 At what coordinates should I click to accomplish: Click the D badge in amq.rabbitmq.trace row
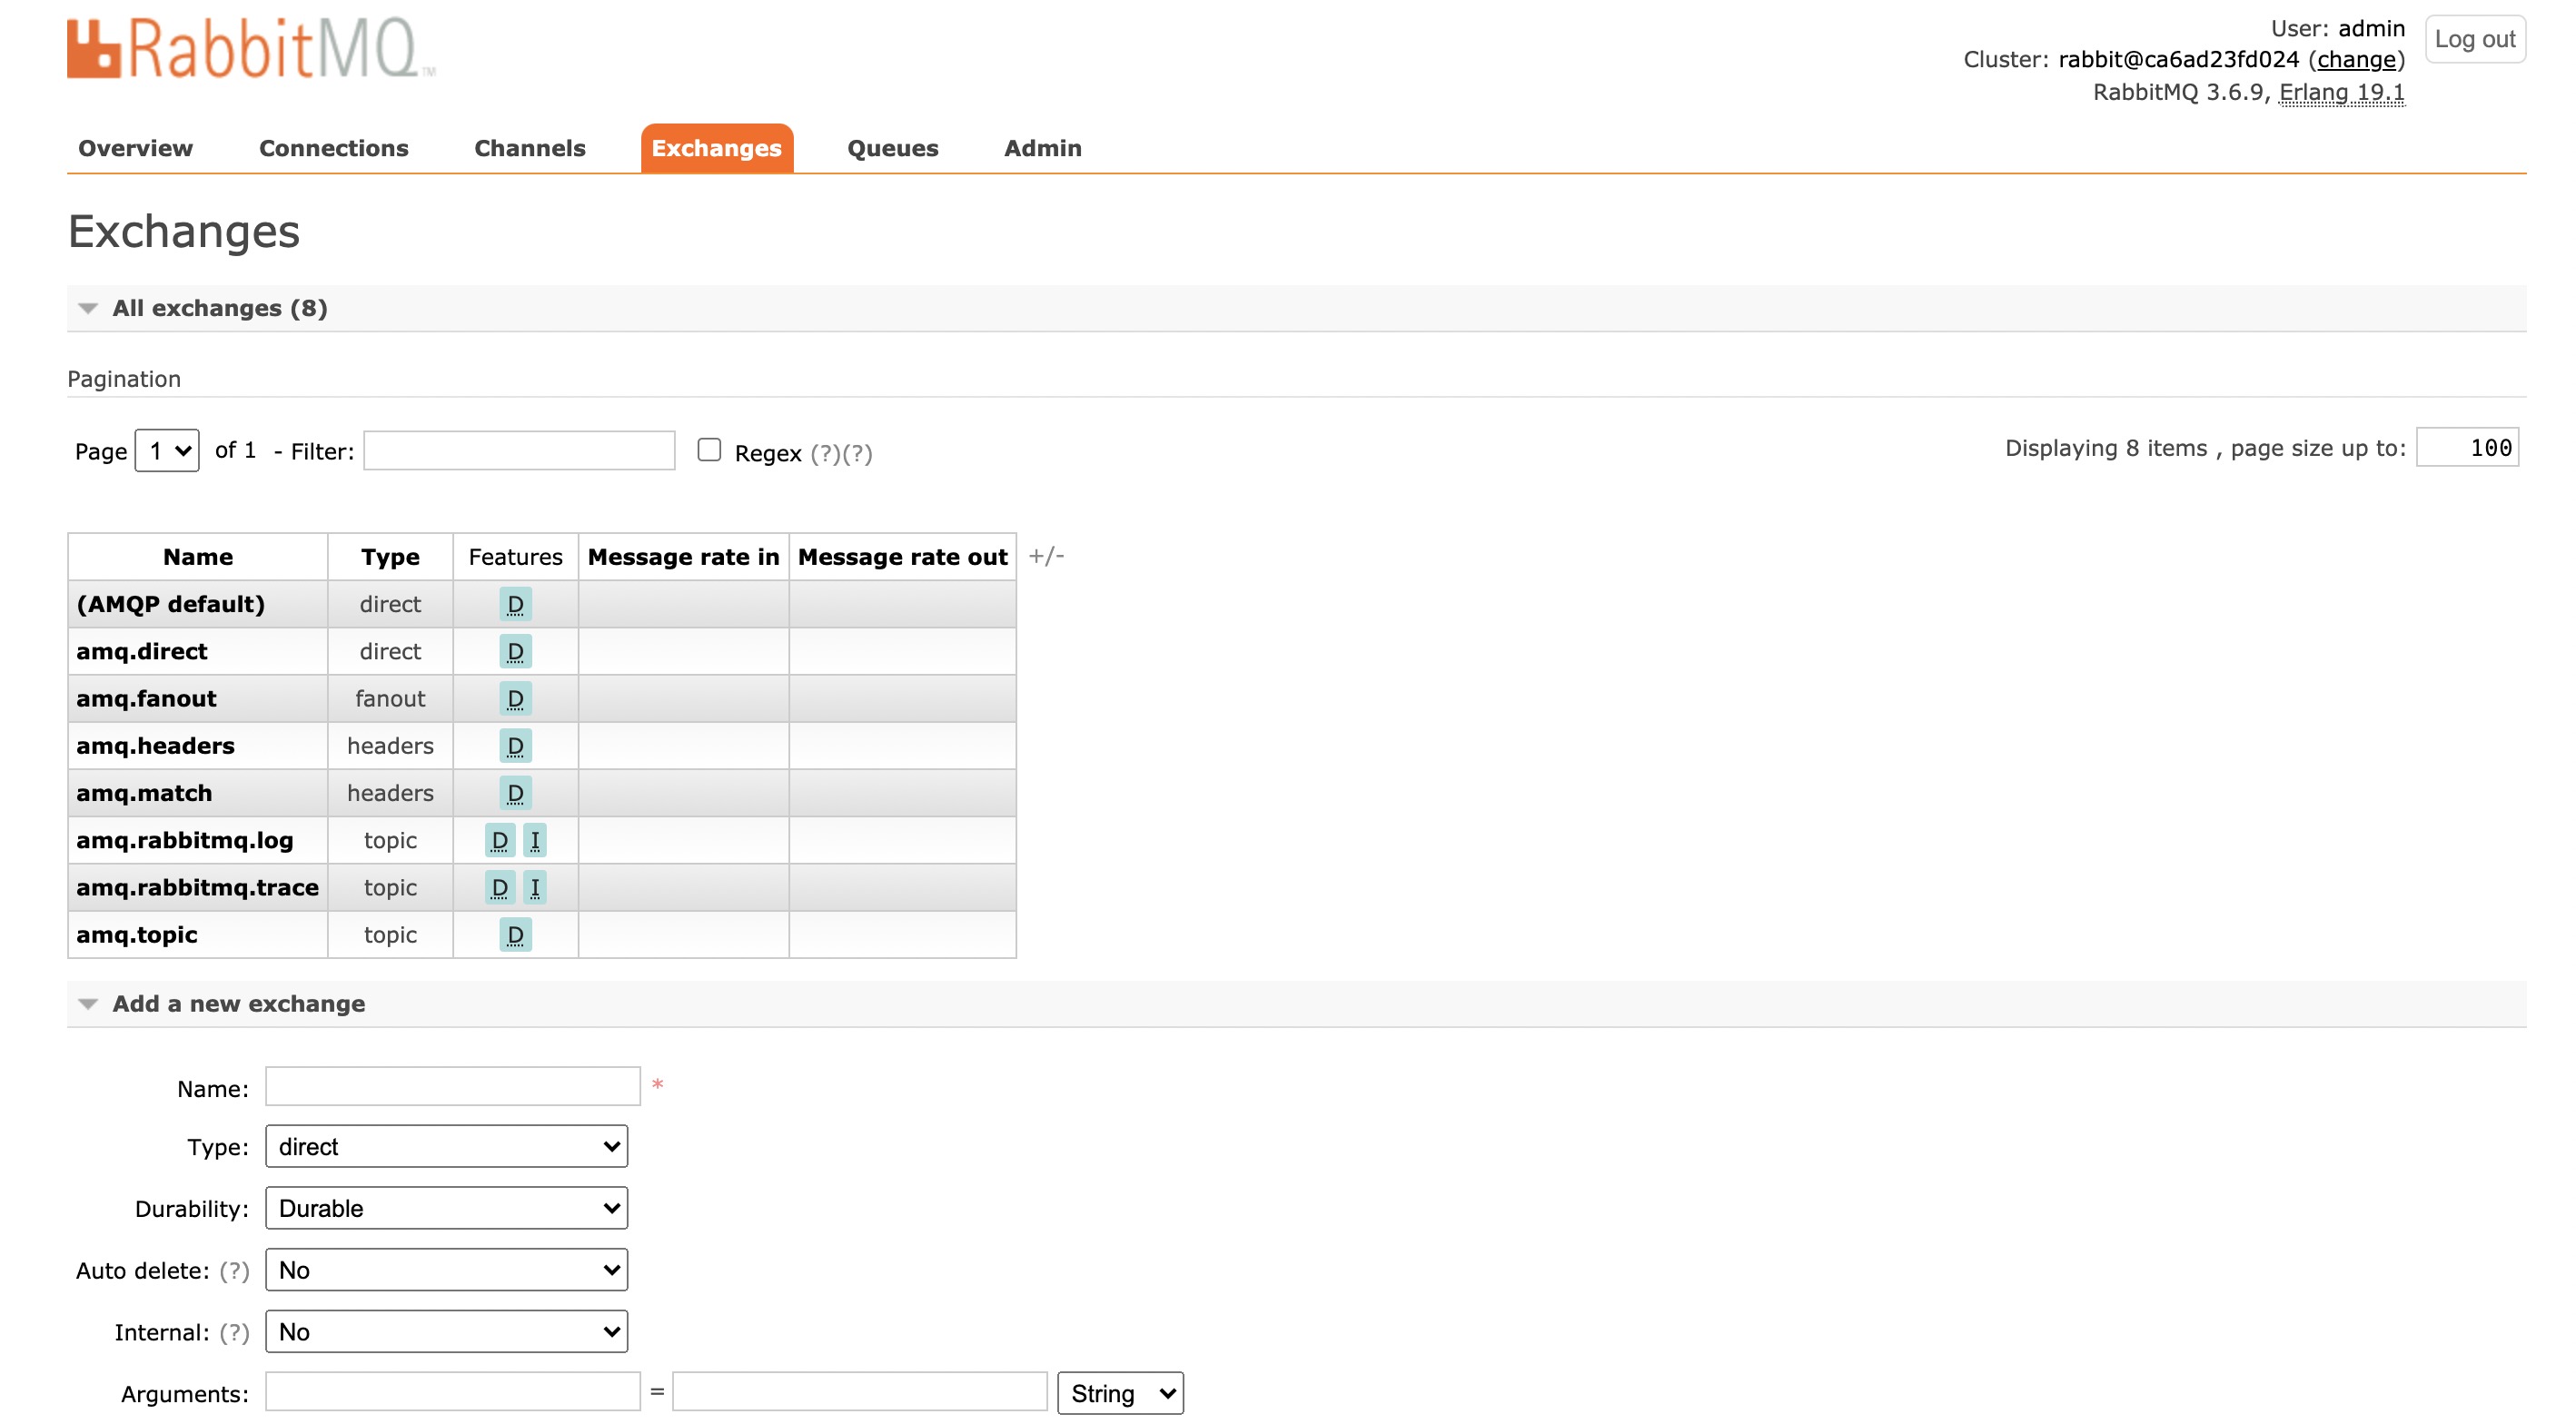(x=500, y=887)
